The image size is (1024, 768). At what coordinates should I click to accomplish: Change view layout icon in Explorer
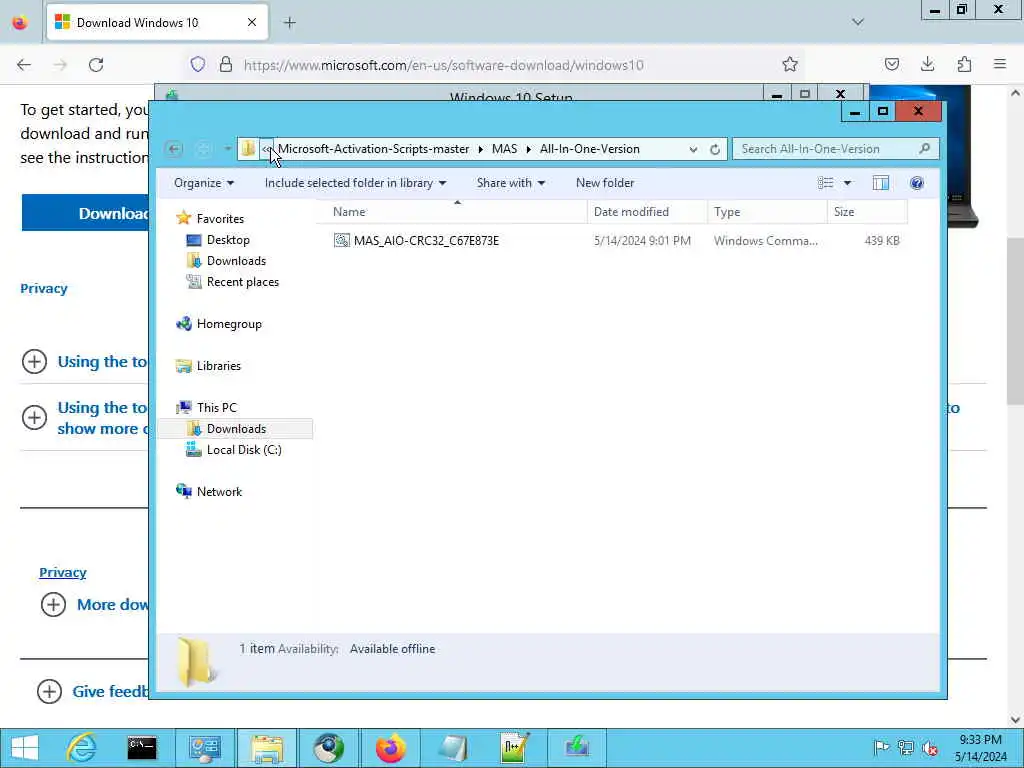tap(825, 183)
